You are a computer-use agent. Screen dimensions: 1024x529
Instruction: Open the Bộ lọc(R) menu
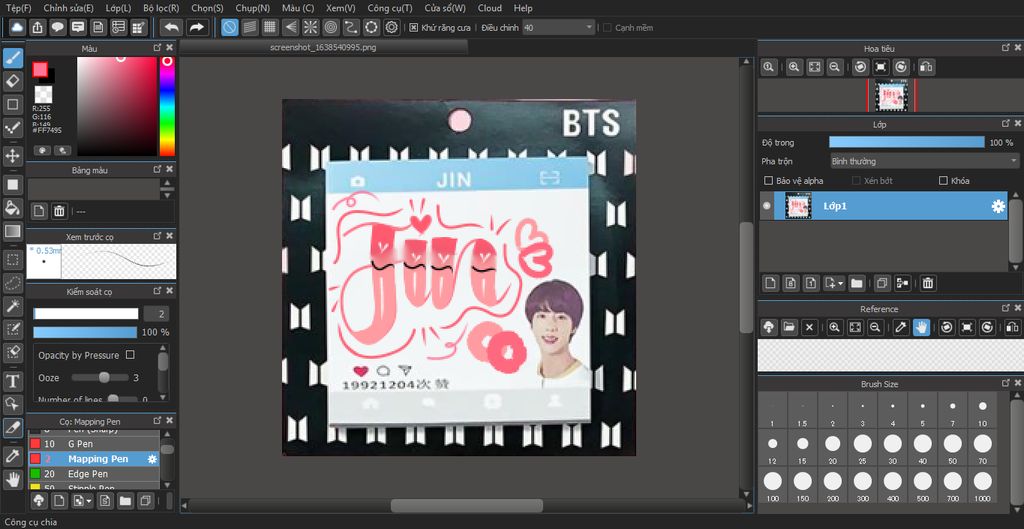(161, 8)
